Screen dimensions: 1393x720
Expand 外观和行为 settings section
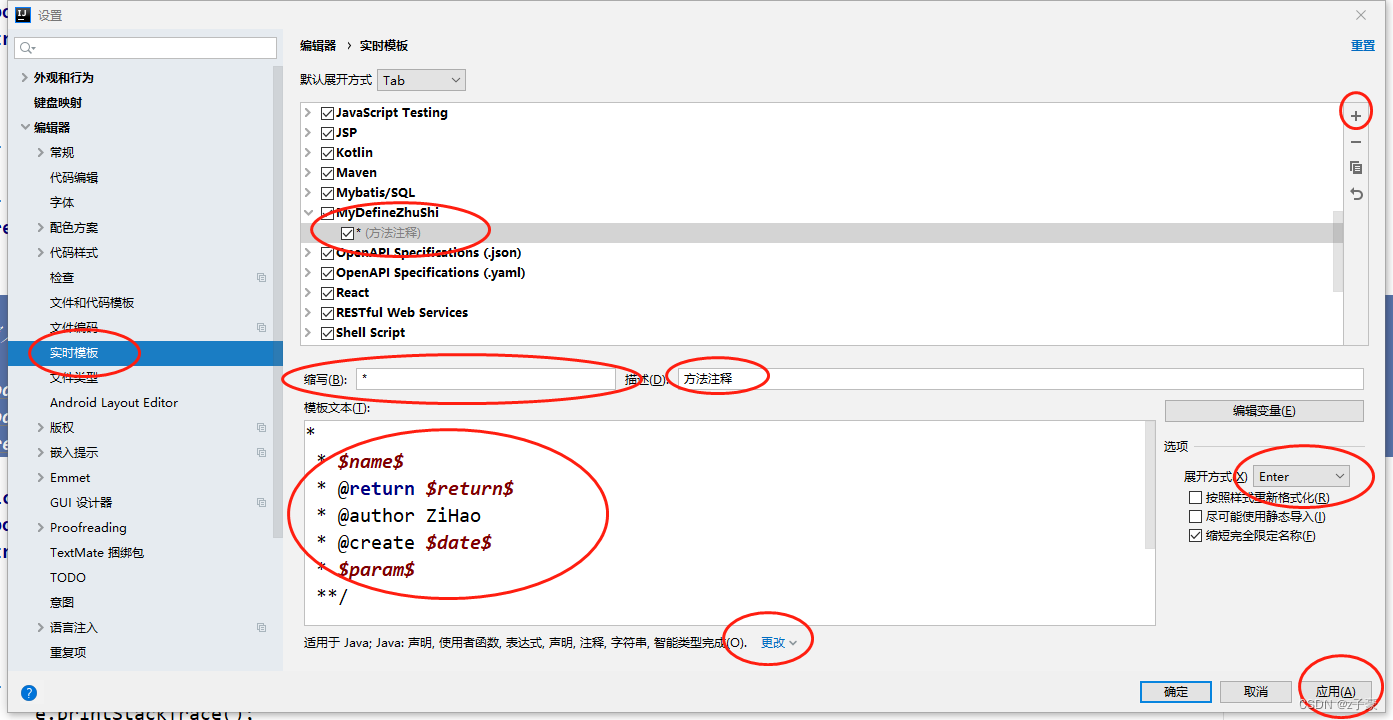pos(24,78)
